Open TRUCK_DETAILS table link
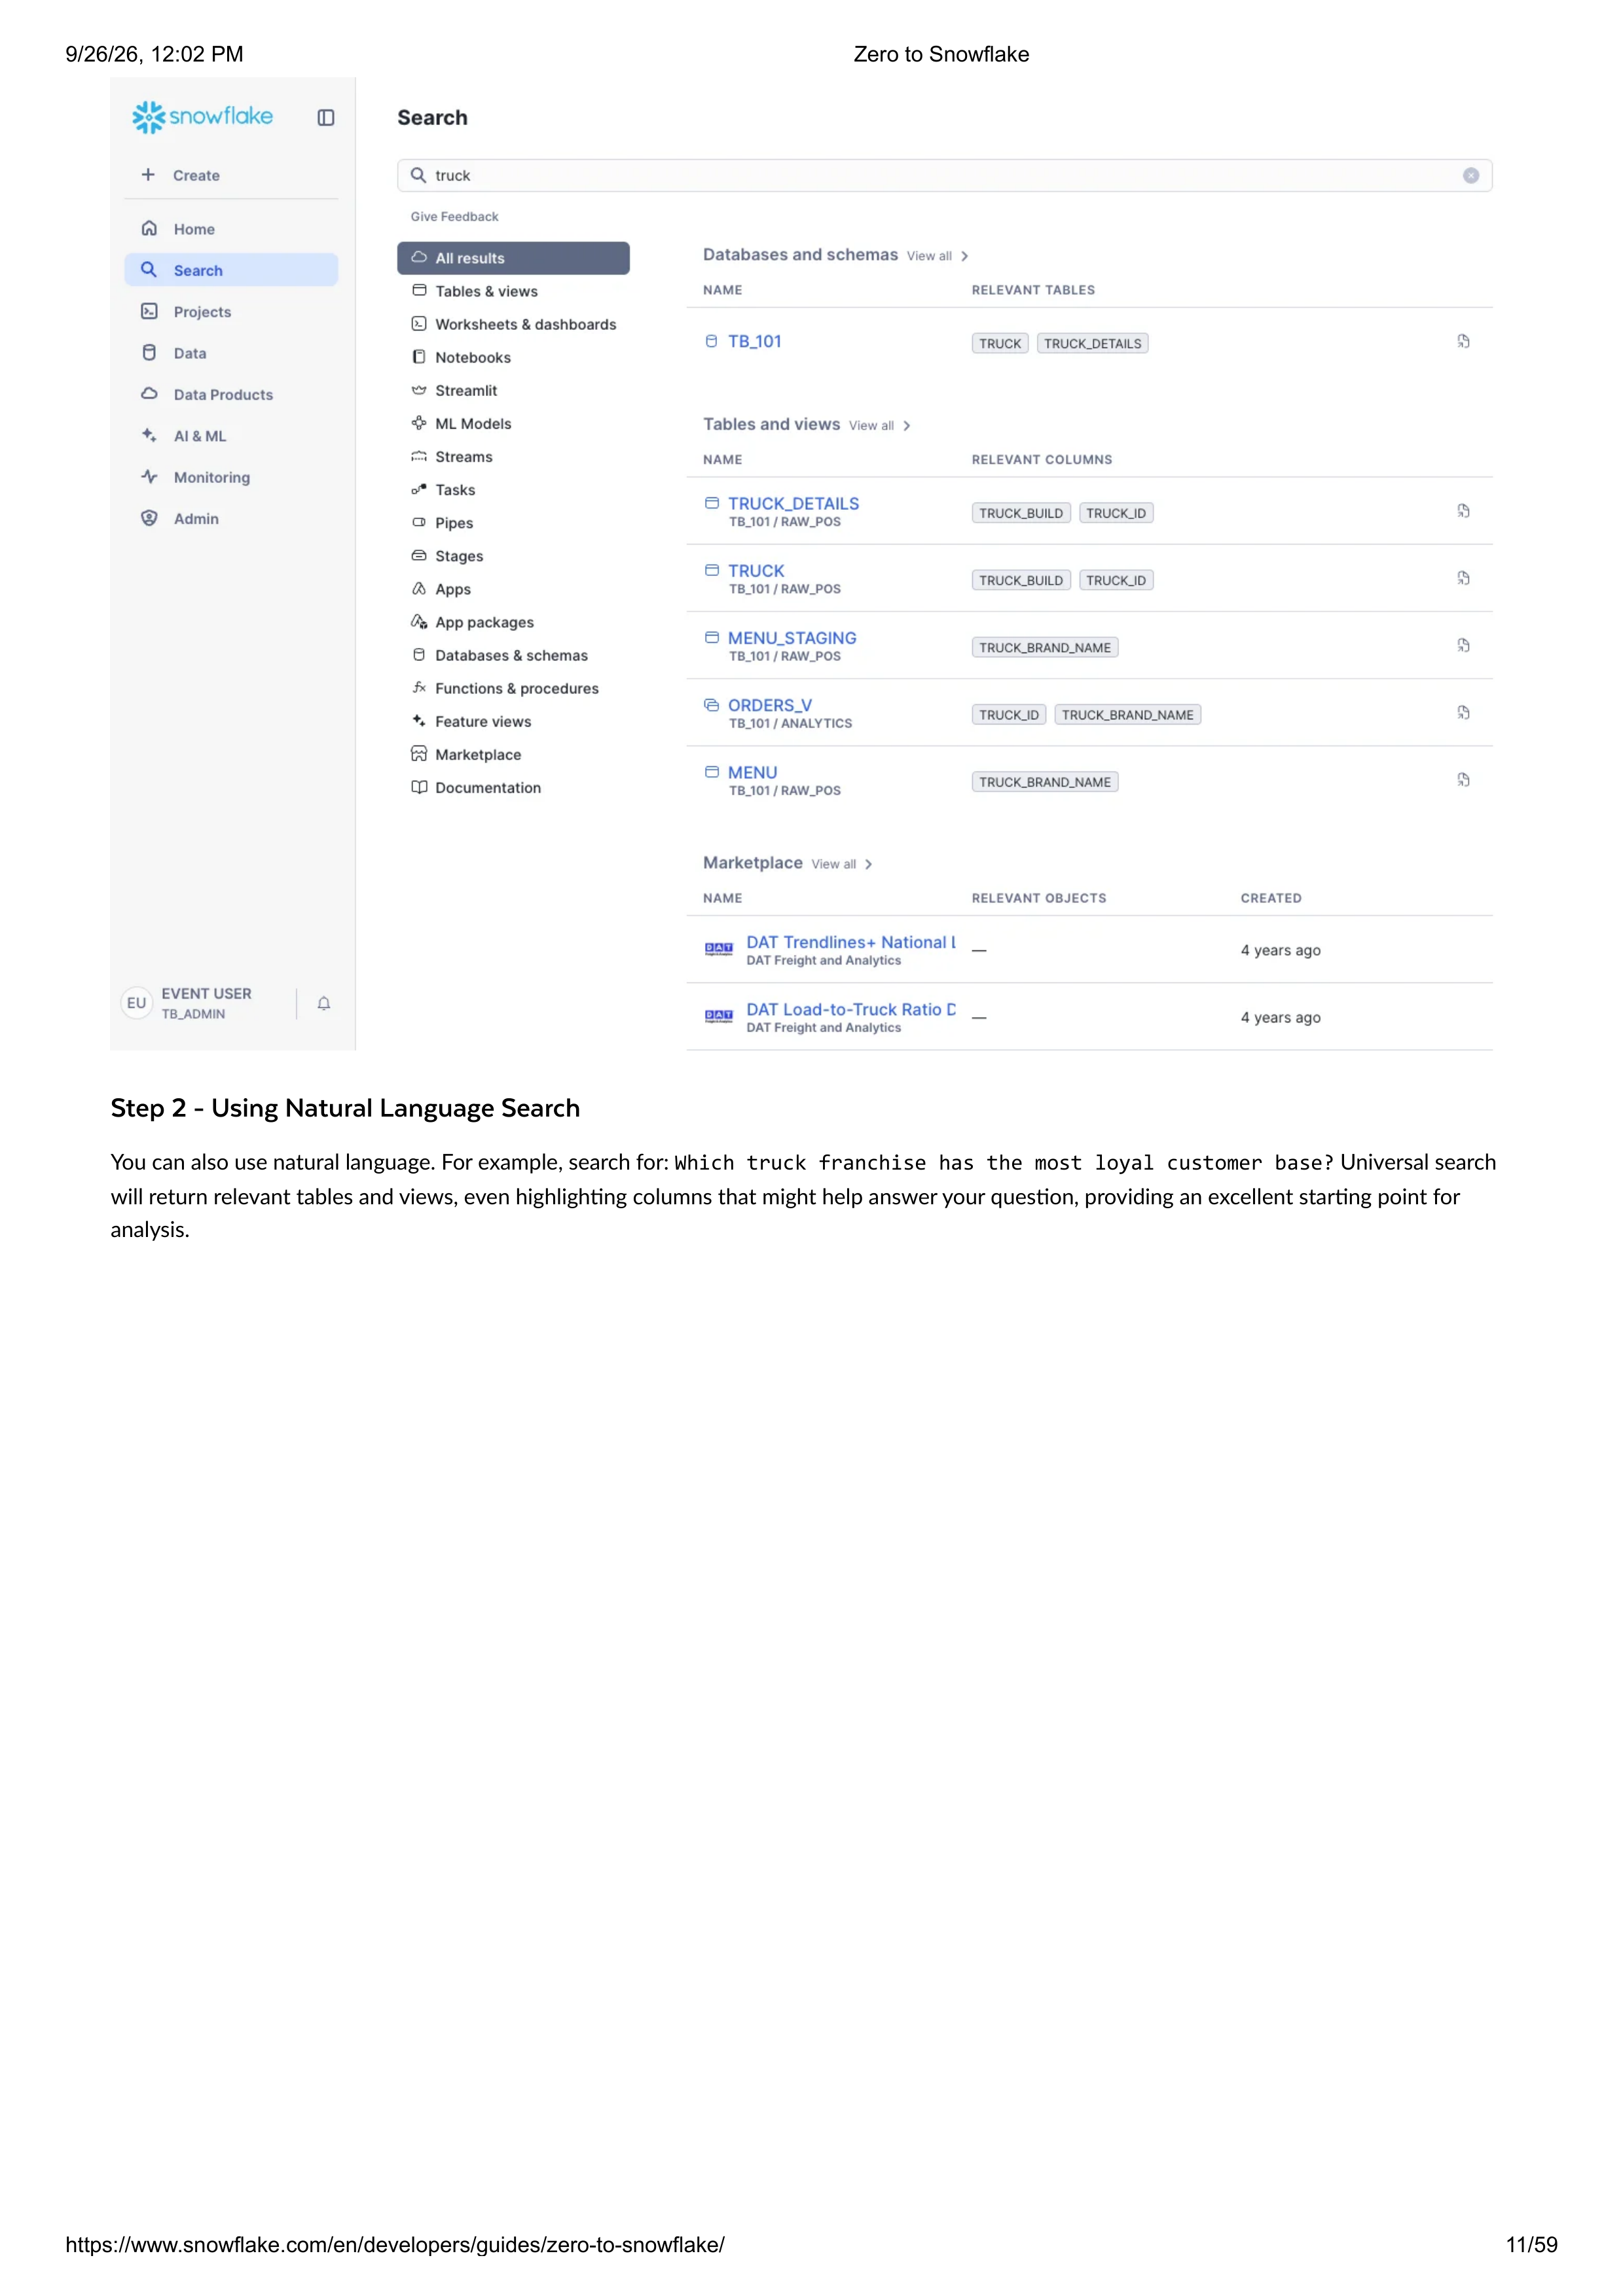Viewport: 1623px width, 2296px height. click(x=793, y=503)
